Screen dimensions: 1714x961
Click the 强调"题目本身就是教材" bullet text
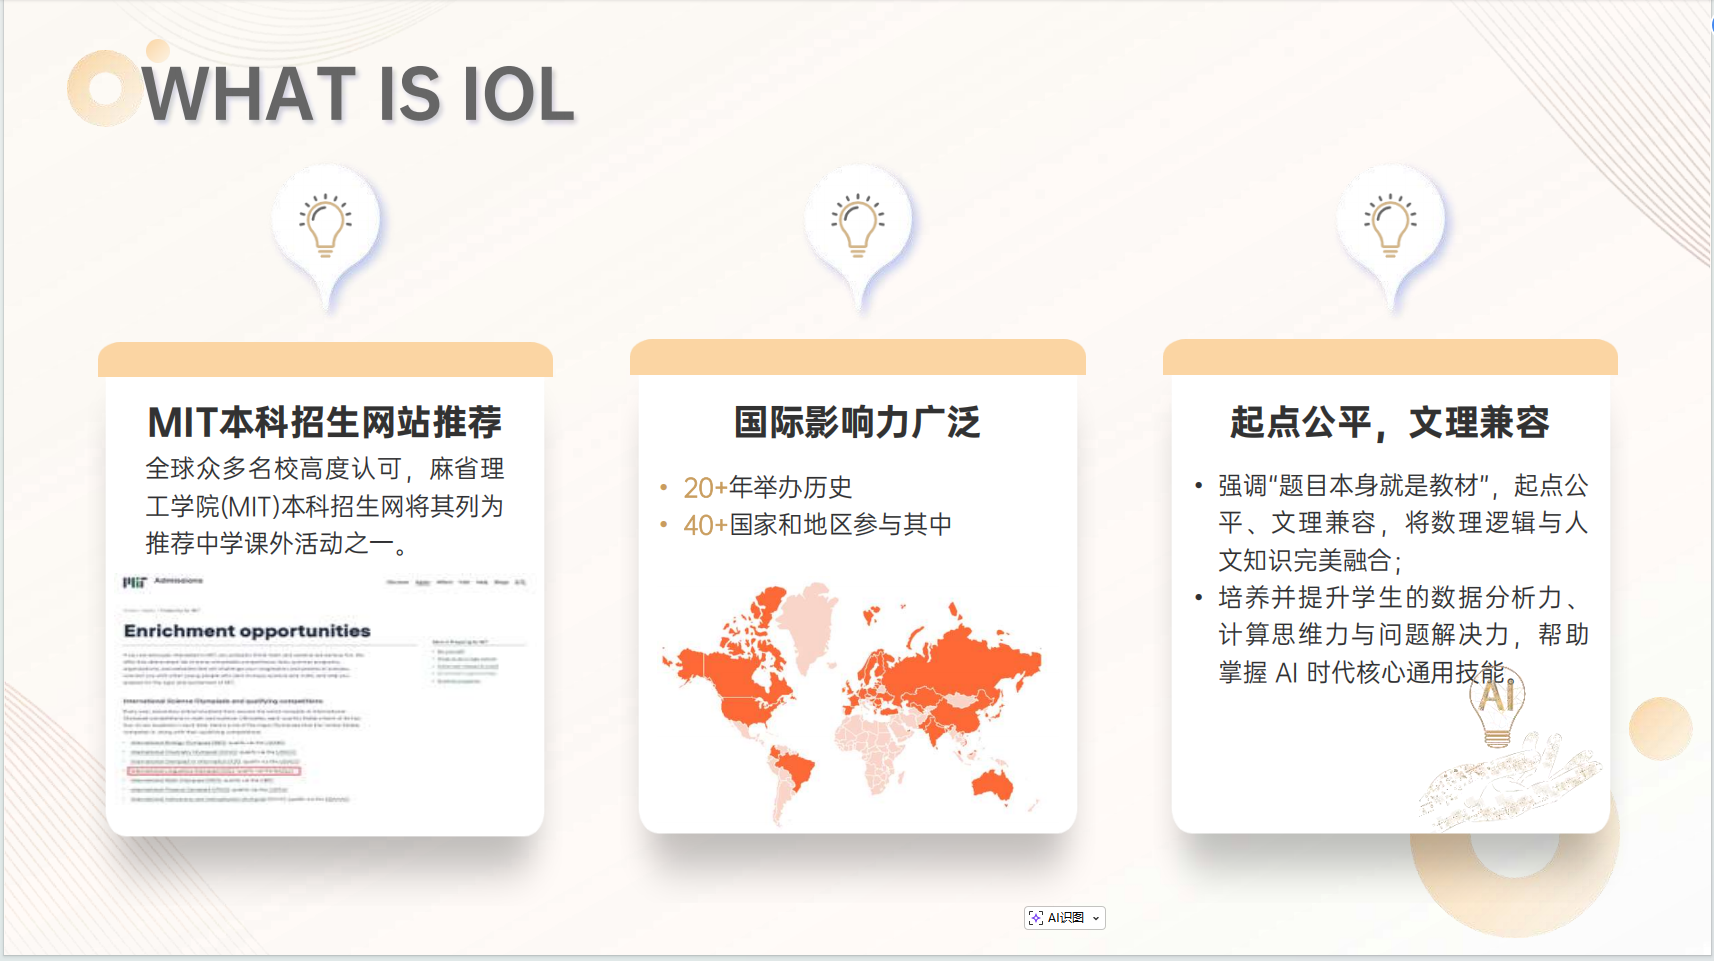pos(1402,523)
